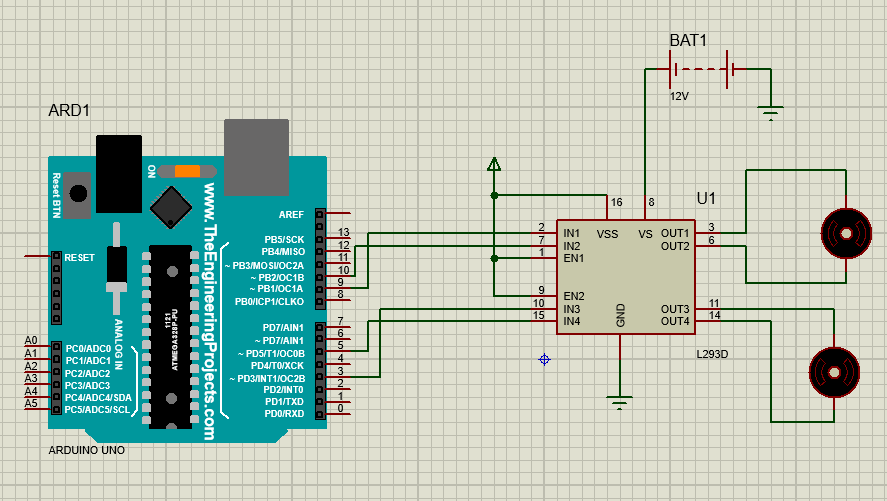This screenshot has height=501, width=887.
Task: Click pin number 14 next to OUT4
Action: [714, 315]
